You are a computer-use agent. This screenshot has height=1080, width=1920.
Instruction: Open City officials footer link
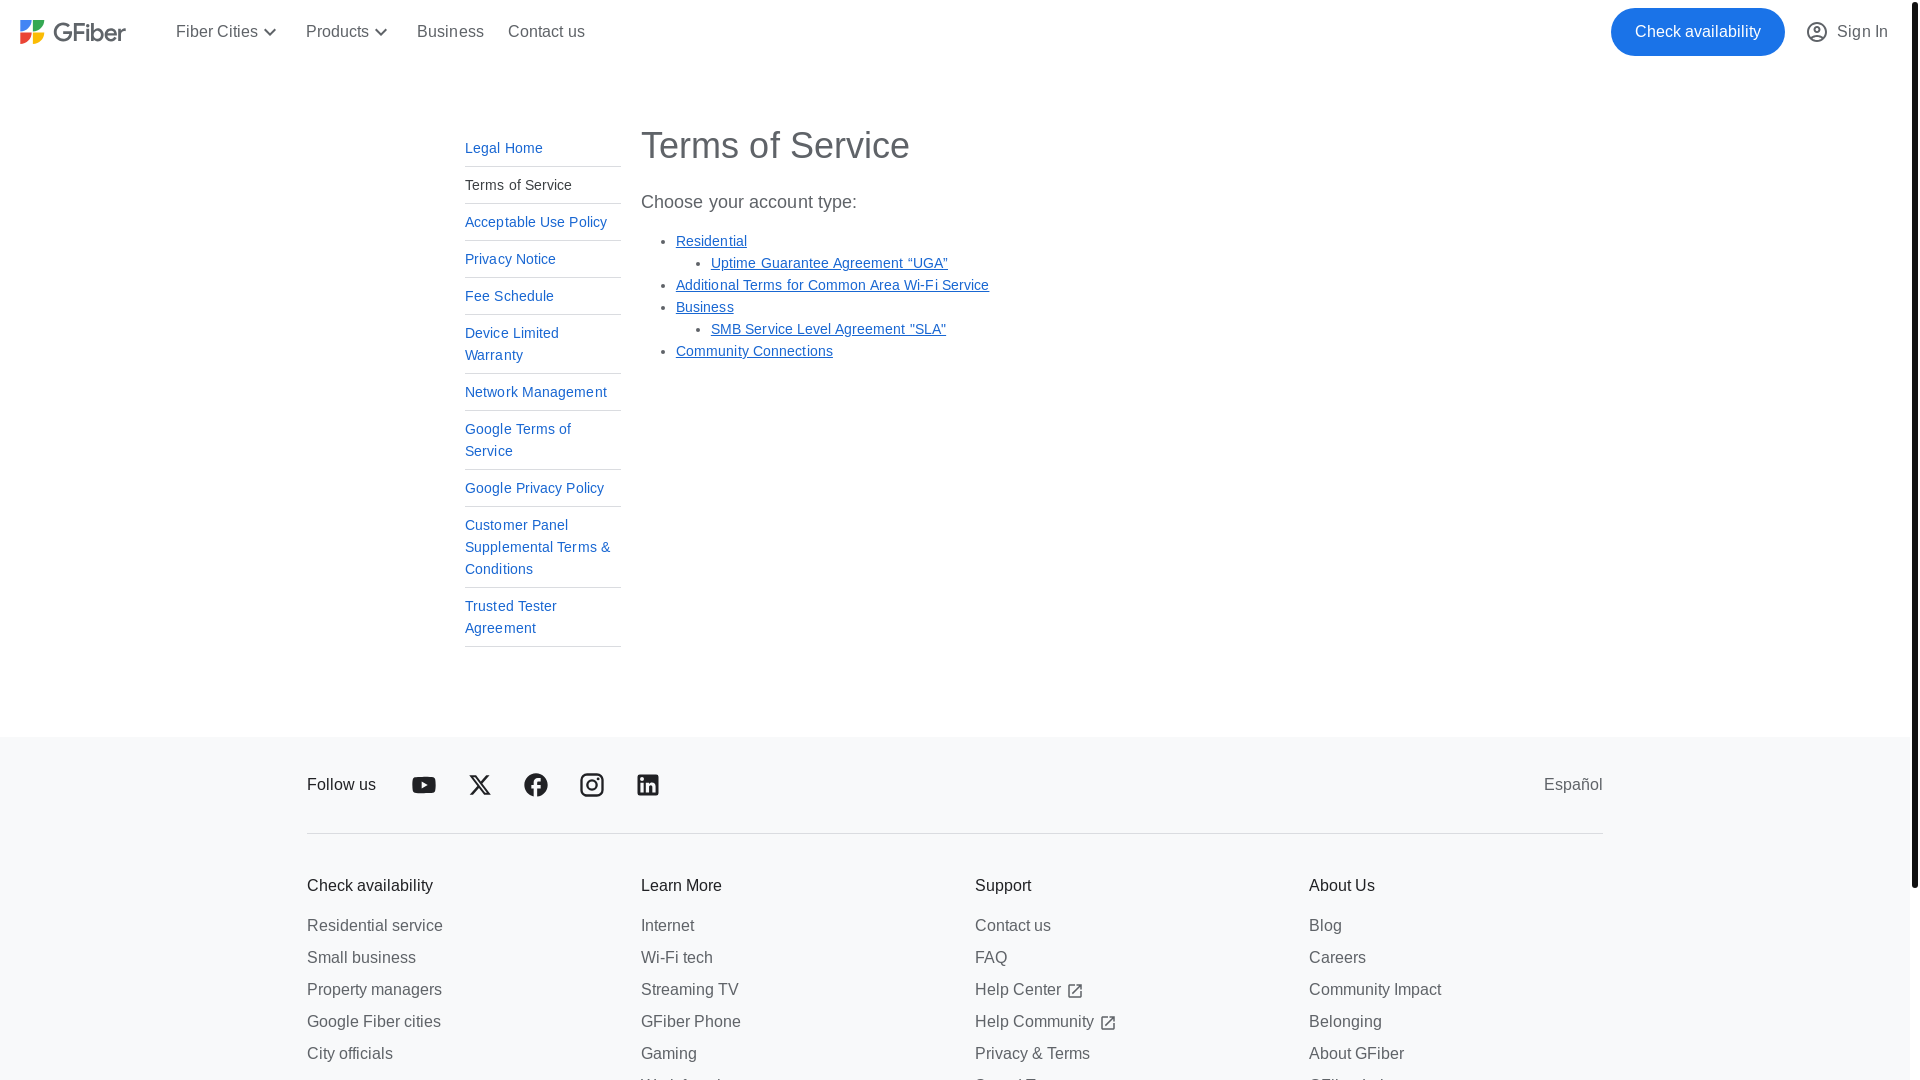[x=350, y=1054]
